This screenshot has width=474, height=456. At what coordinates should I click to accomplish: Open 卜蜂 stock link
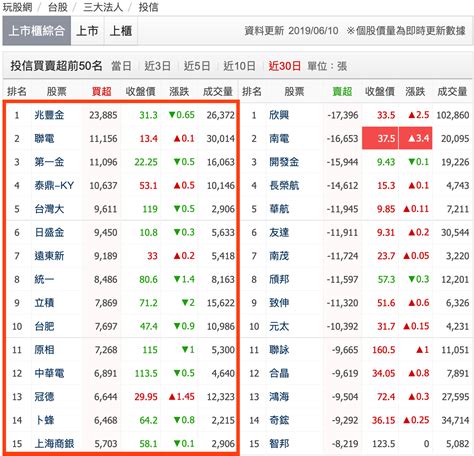coord(44,420)
